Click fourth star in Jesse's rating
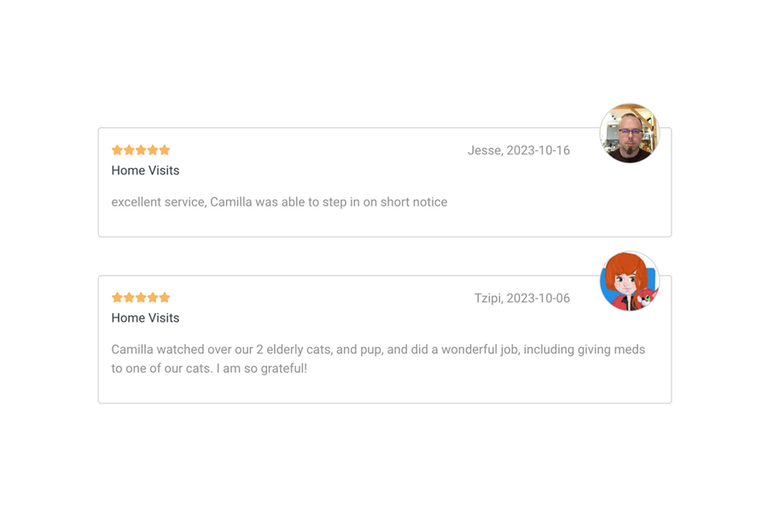This screenshot has width=768, height=512. tap(153, 150)
